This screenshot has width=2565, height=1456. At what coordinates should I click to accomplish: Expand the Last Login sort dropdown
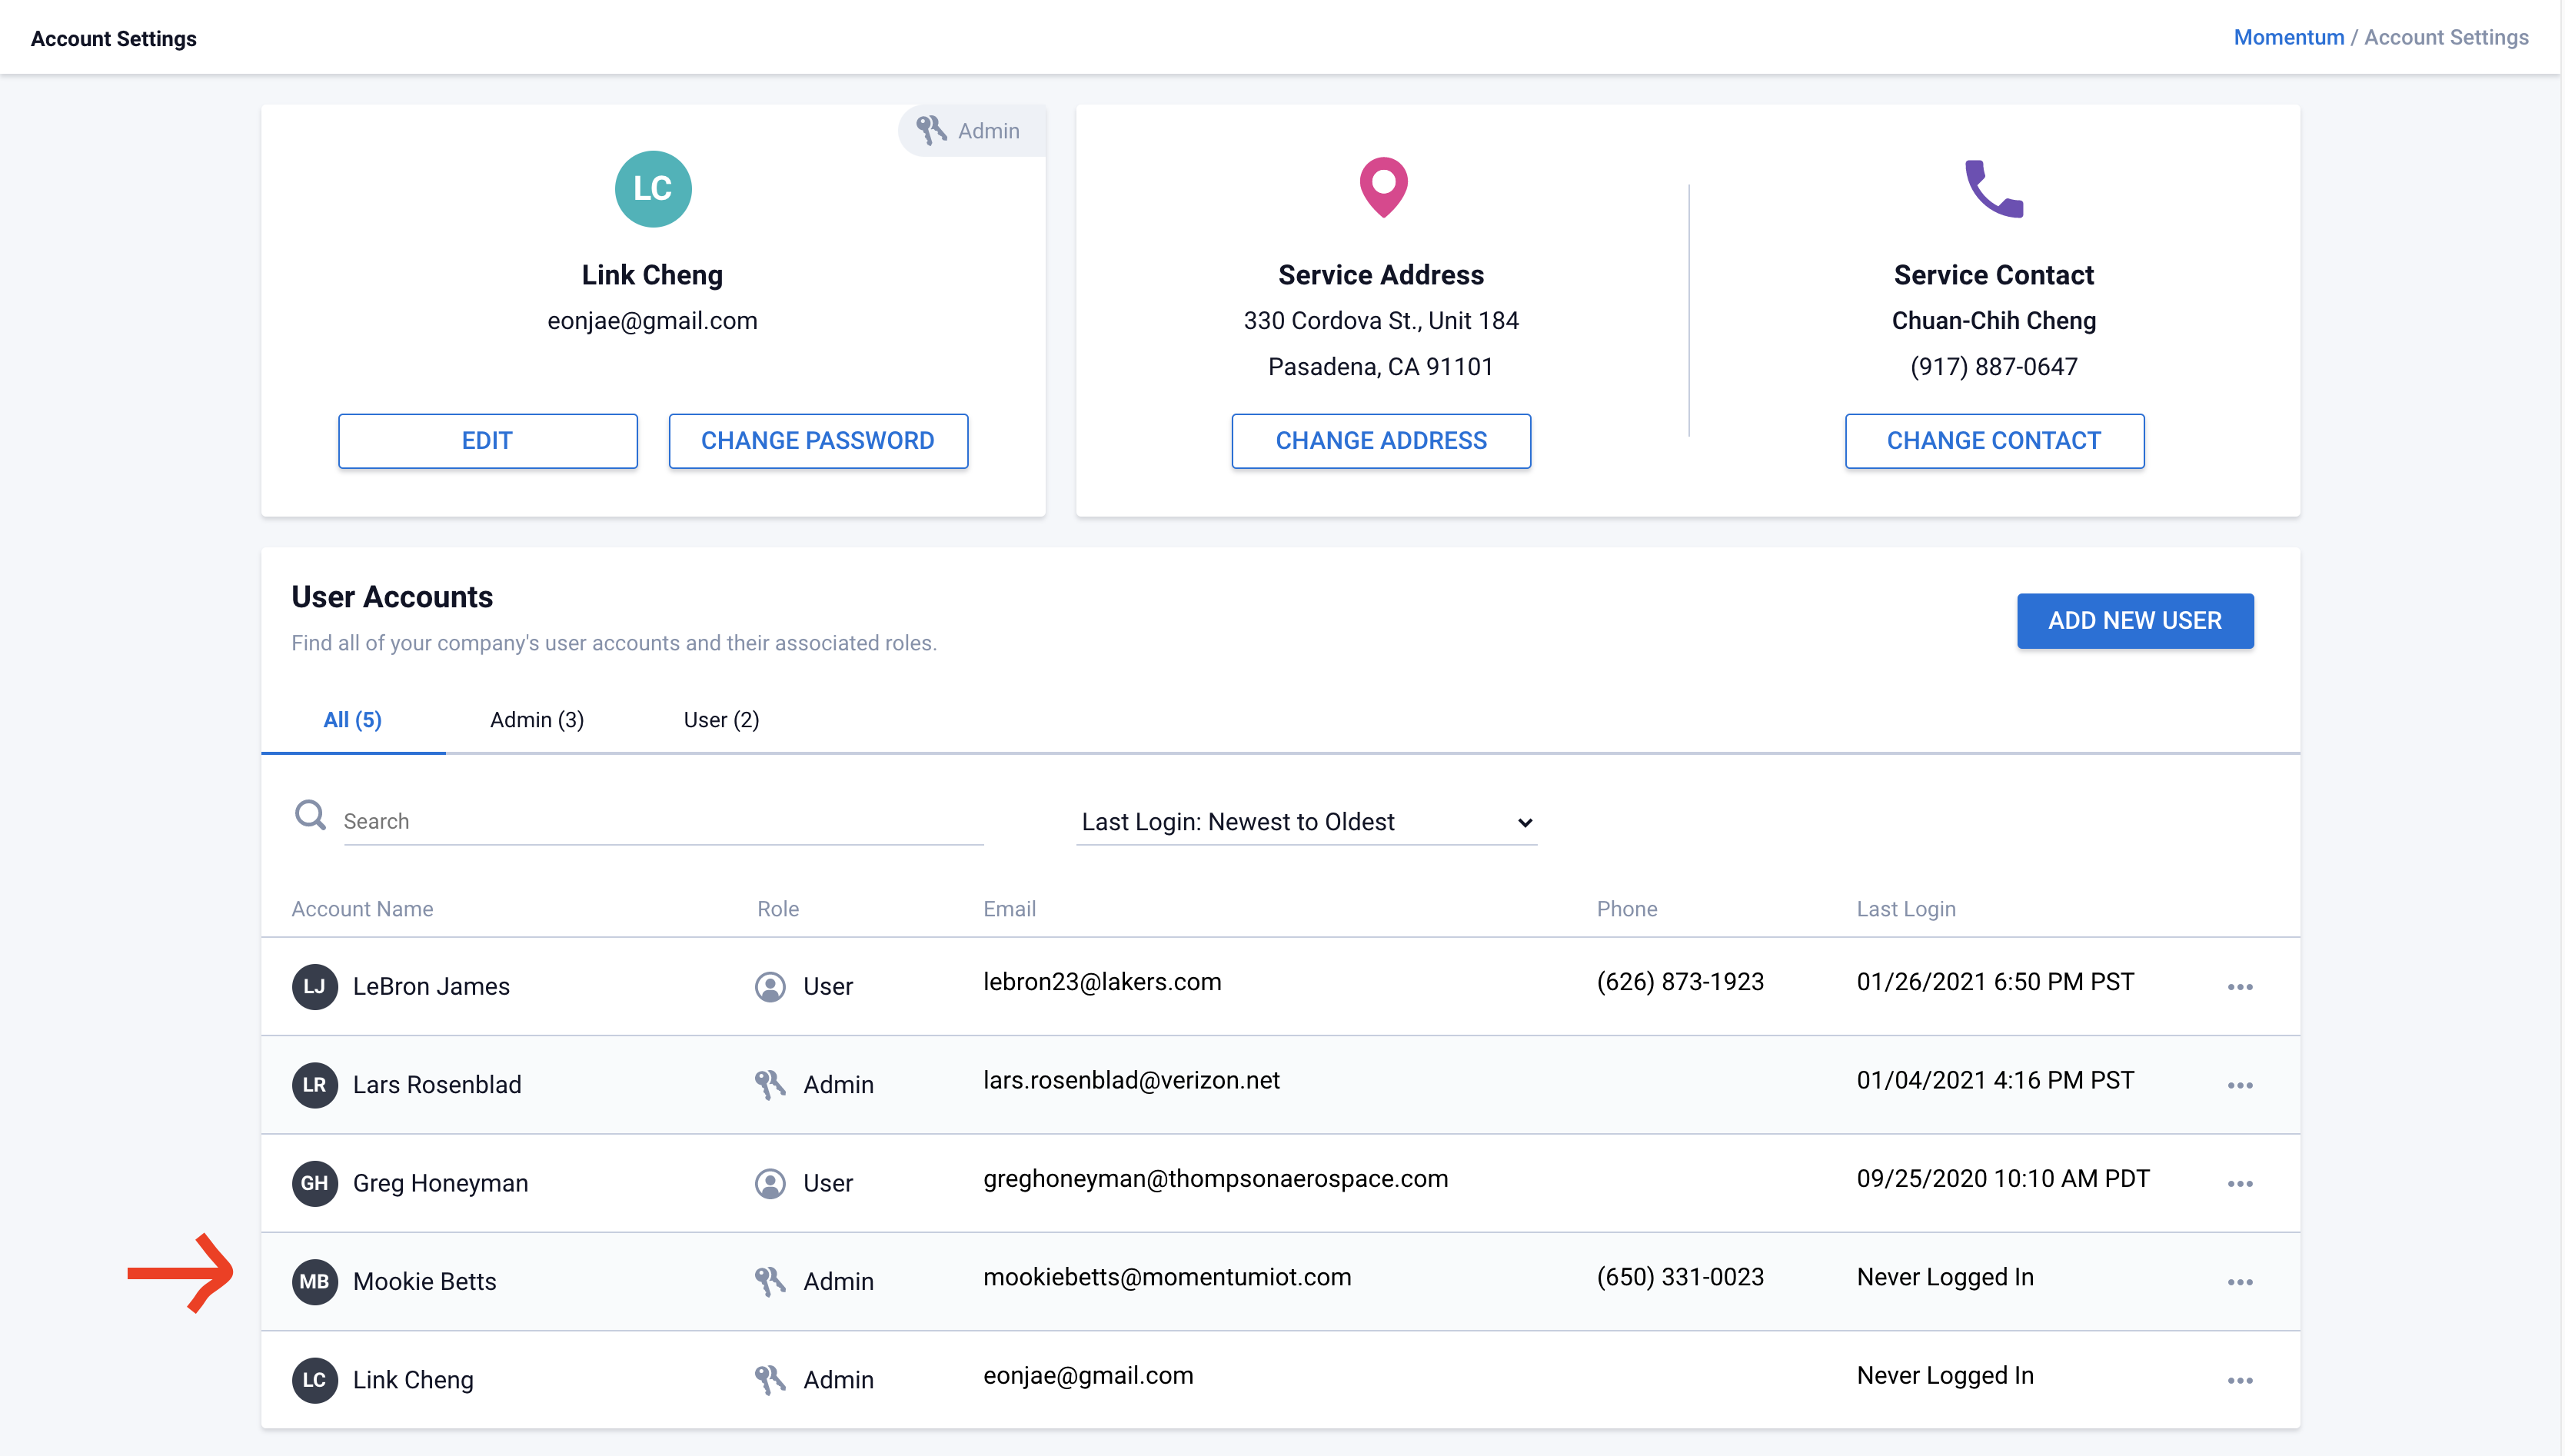[x=1306, y=822]
